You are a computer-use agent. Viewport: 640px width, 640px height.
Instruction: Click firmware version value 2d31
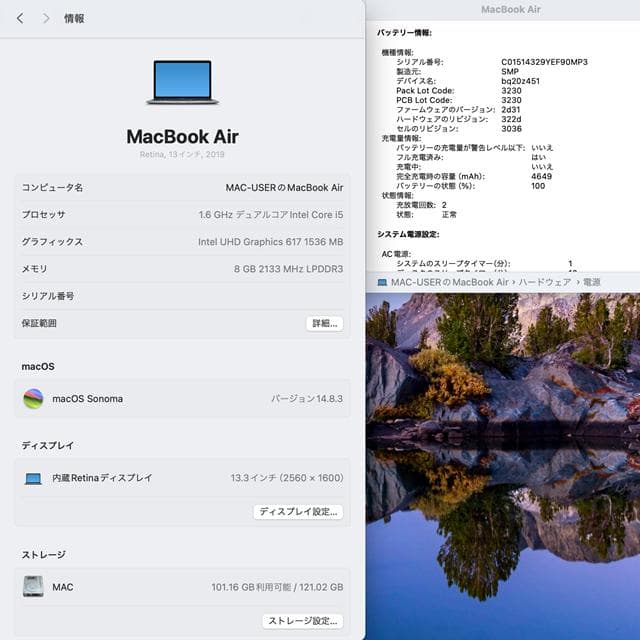click(511, 109)
